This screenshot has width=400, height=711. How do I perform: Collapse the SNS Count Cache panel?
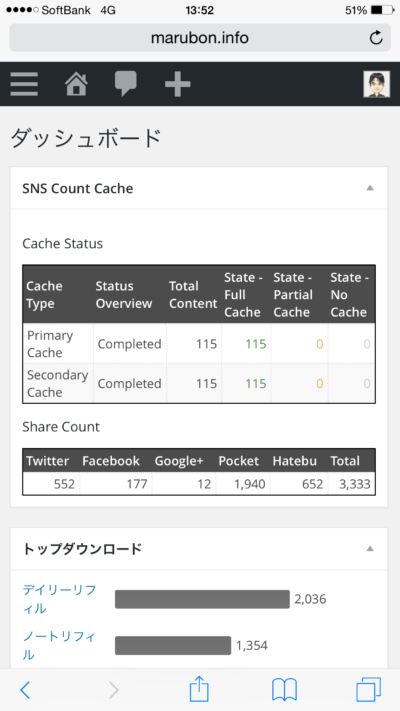pos(370,188)
